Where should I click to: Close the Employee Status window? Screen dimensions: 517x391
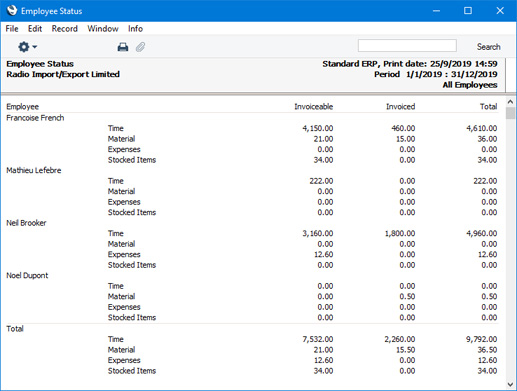click(x=500, y=11)
